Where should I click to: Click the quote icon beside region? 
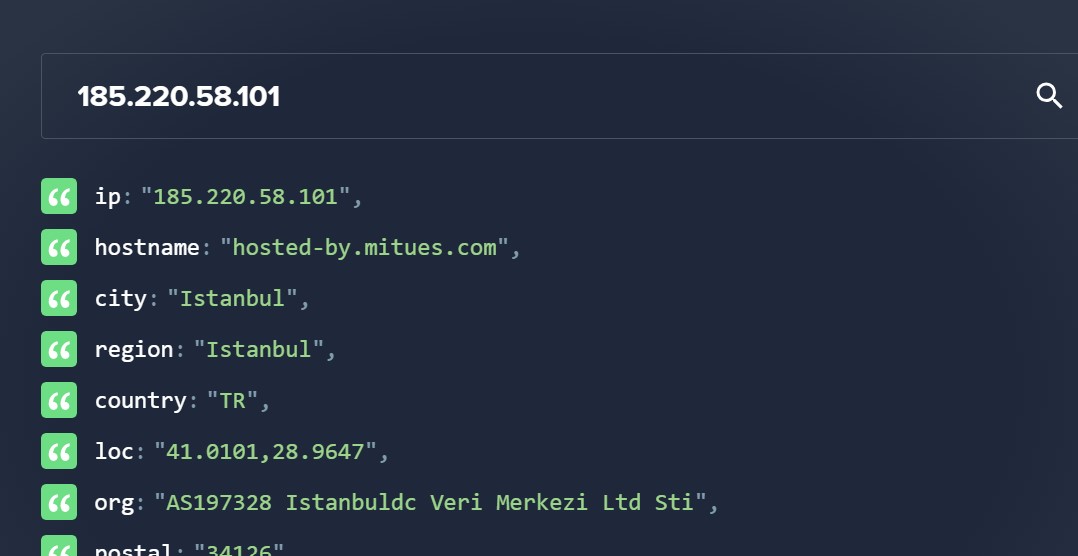click(59, 350)
